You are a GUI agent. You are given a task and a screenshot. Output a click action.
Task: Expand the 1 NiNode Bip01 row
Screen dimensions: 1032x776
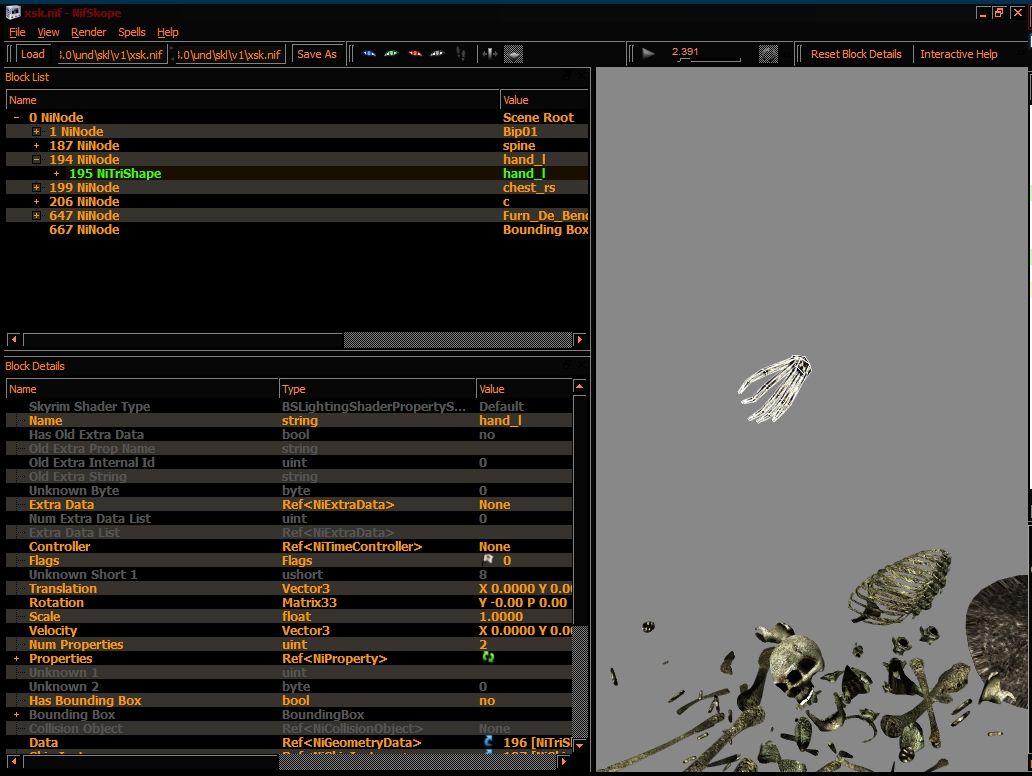click(x=37, y=132)
